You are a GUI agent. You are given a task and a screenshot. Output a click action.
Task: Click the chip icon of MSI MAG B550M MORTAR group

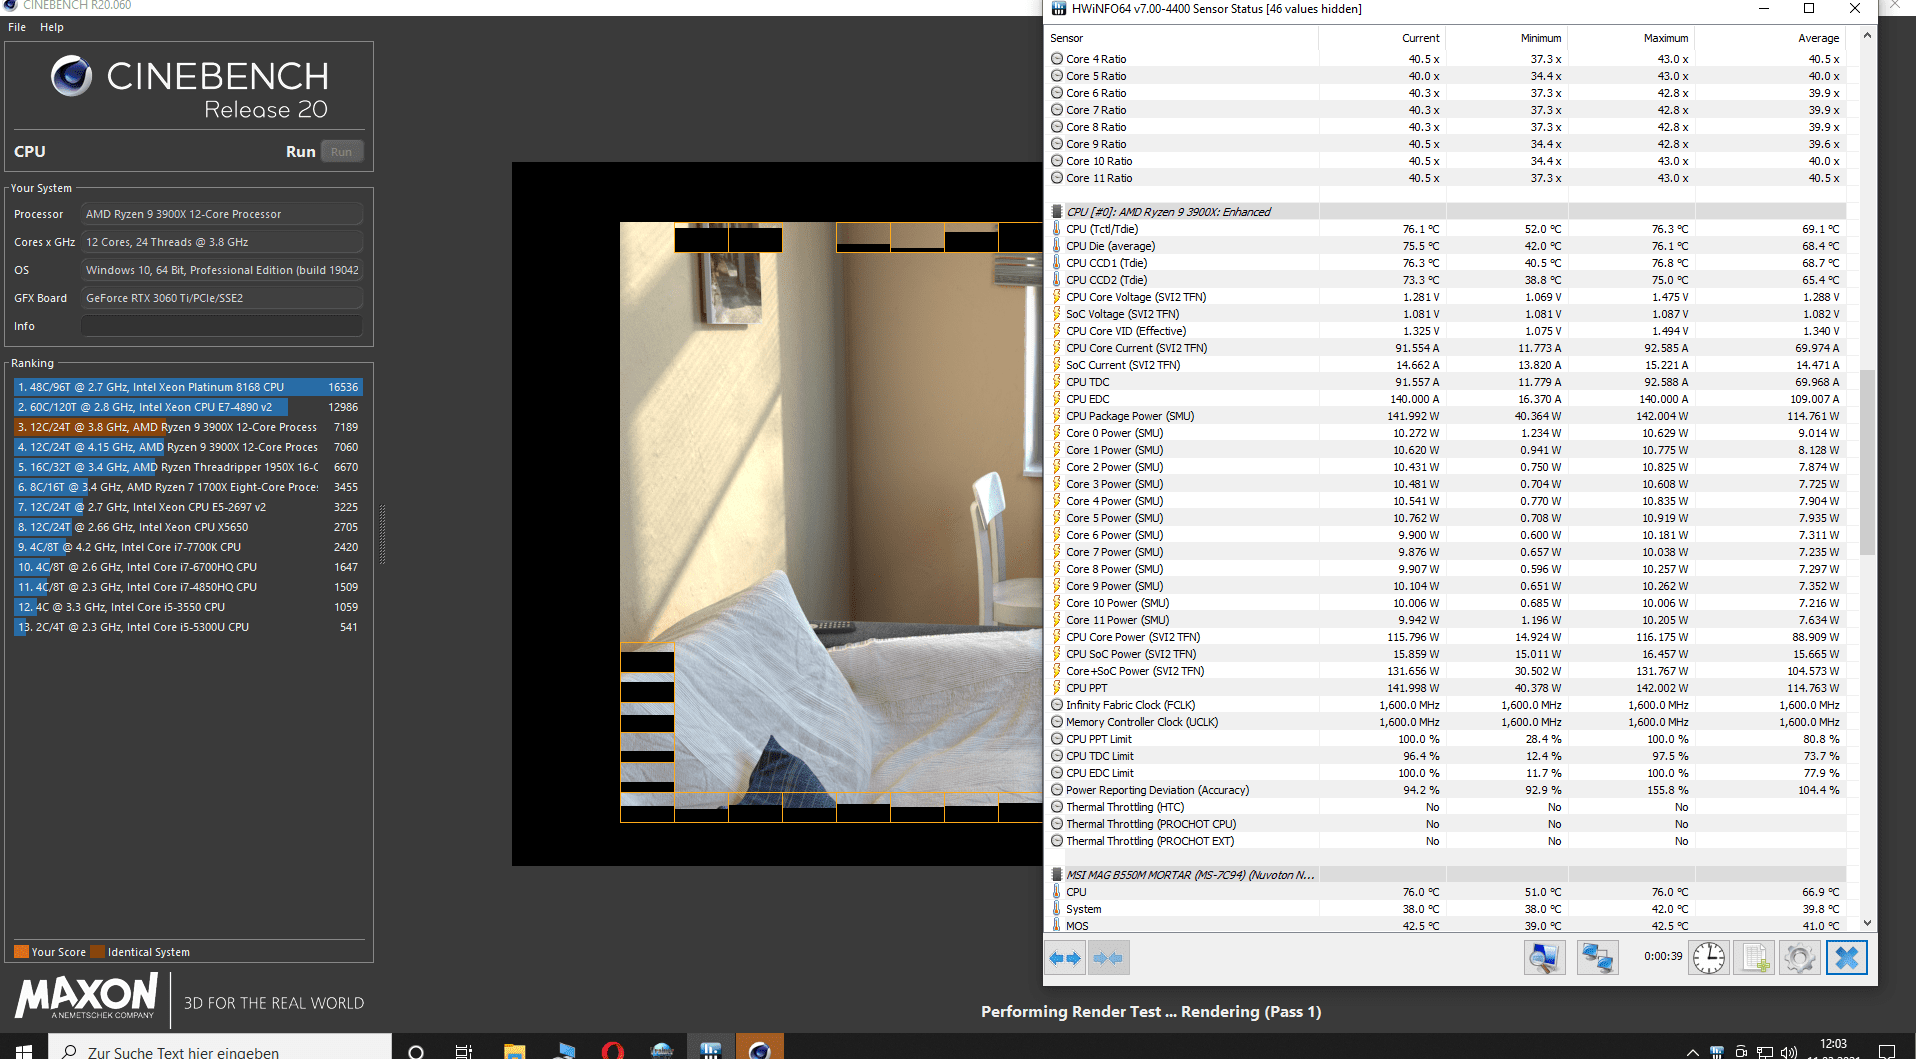(1056, 875)
